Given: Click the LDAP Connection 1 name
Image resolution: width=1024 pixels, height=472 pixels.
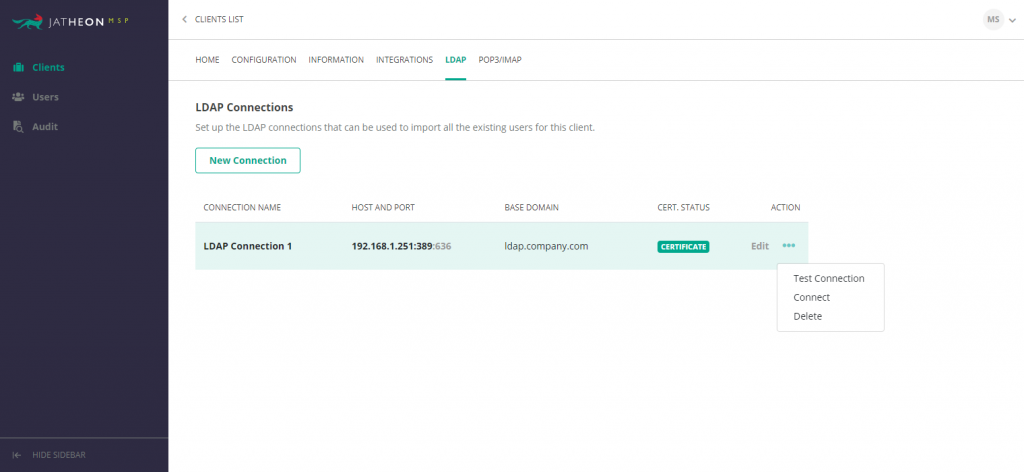Looking at the screenshot, I should pos(248,246).
